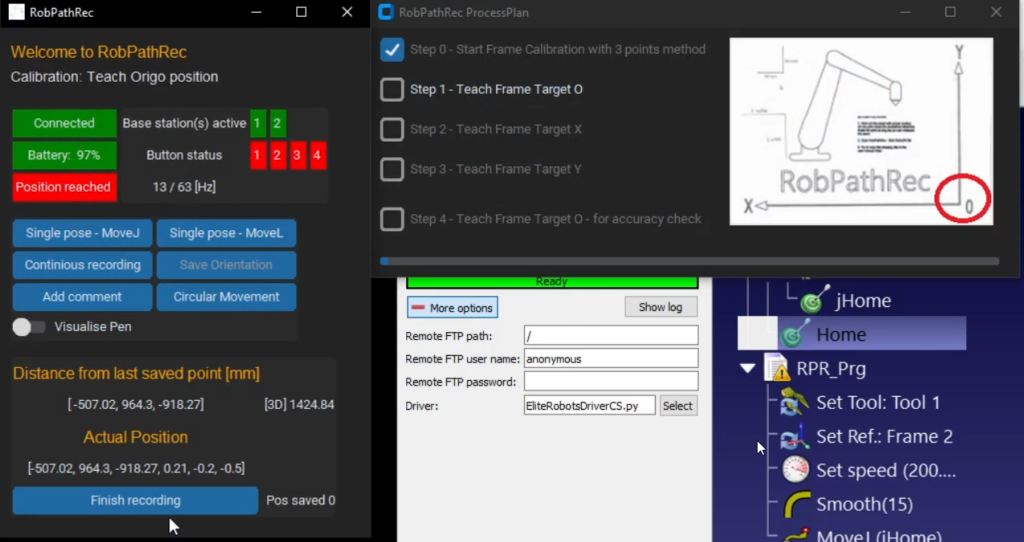Click Add comment button
This screenshot has height=542, width=1024.
pyautogui.click(x=82, y=296)
